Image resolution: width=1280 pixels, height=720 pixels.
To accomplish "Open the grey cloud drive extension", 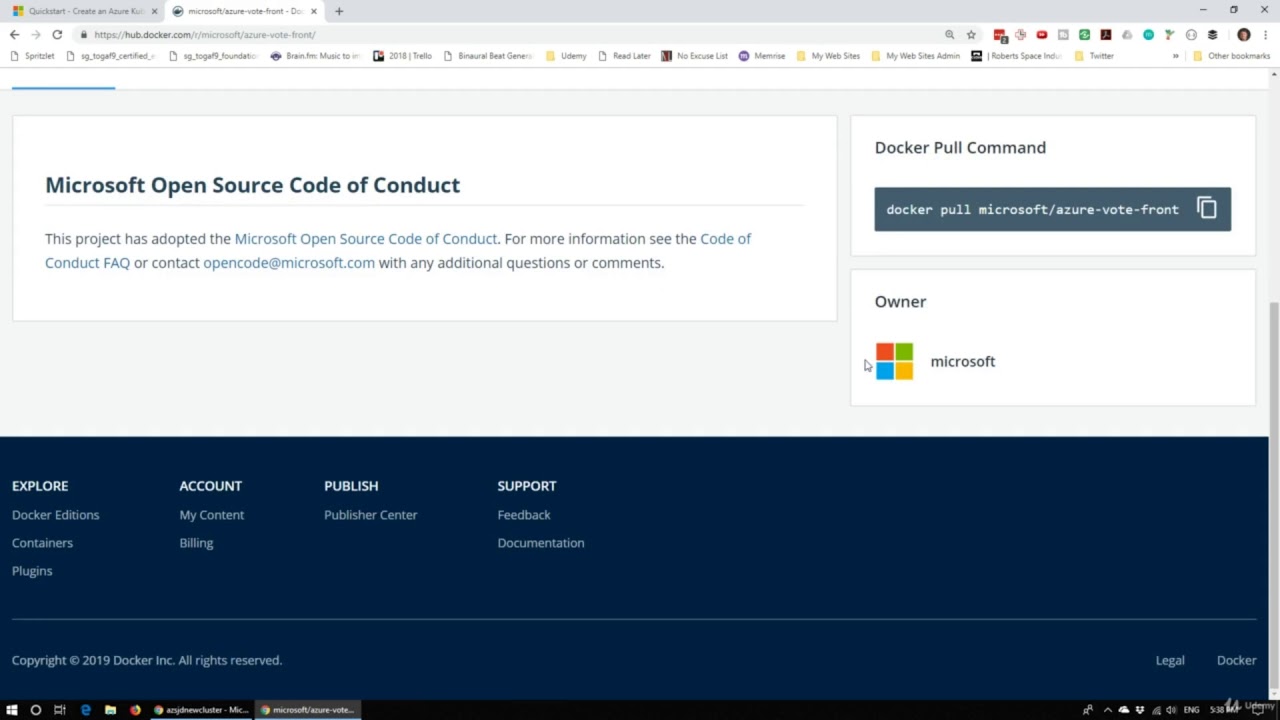I will [x=1127, y=34].
